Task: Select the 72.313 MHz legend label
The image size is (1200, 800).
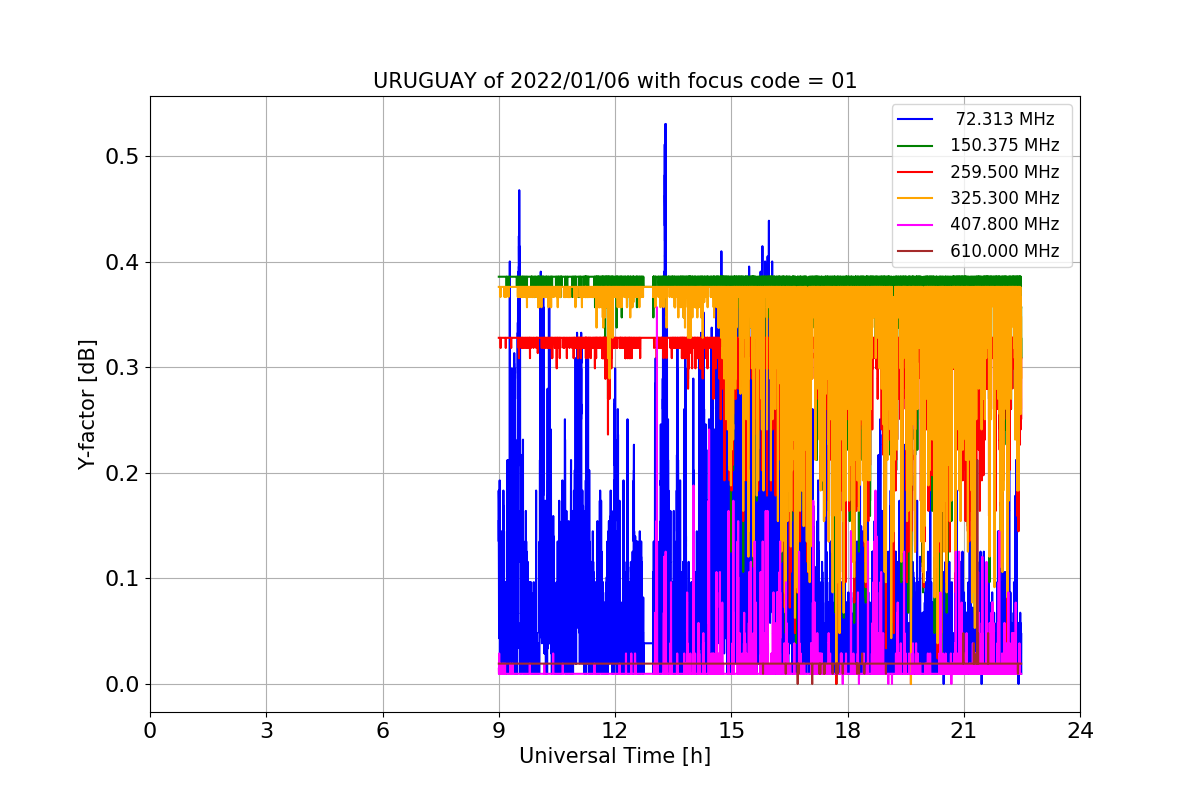Action: tap(1005, 119)
